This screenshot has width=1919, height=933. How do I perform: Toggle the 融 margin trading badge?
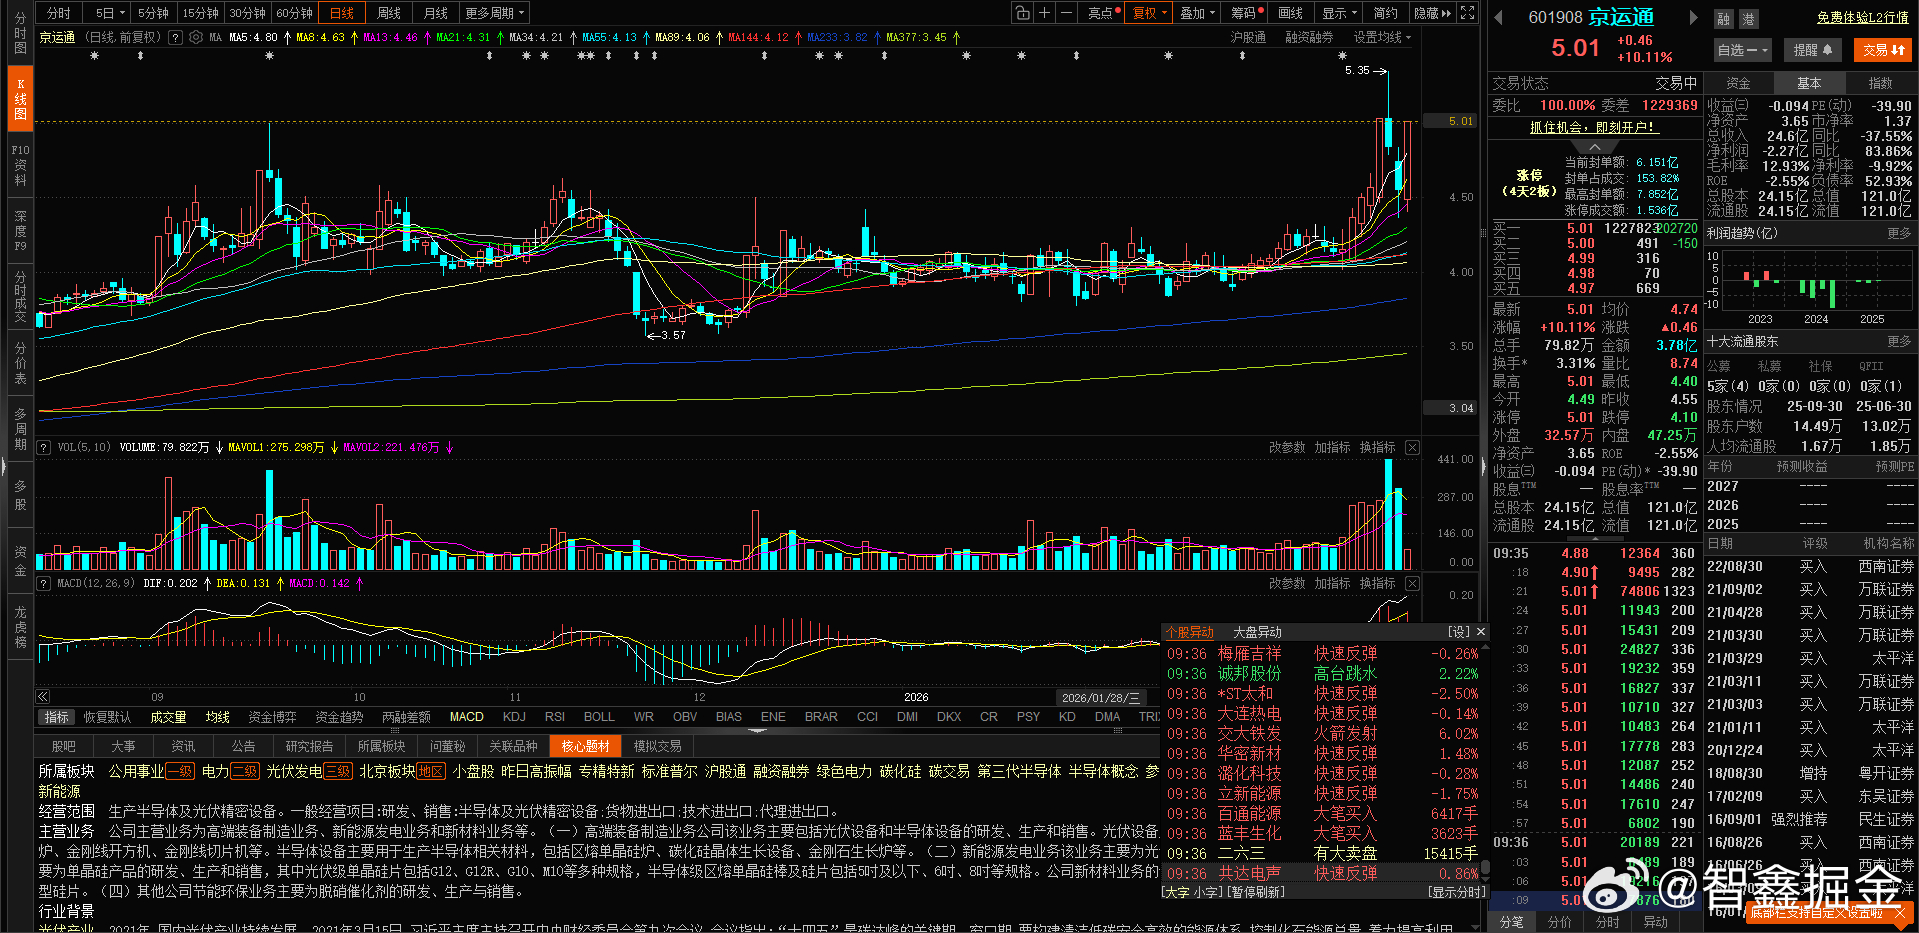[1722, 18]
